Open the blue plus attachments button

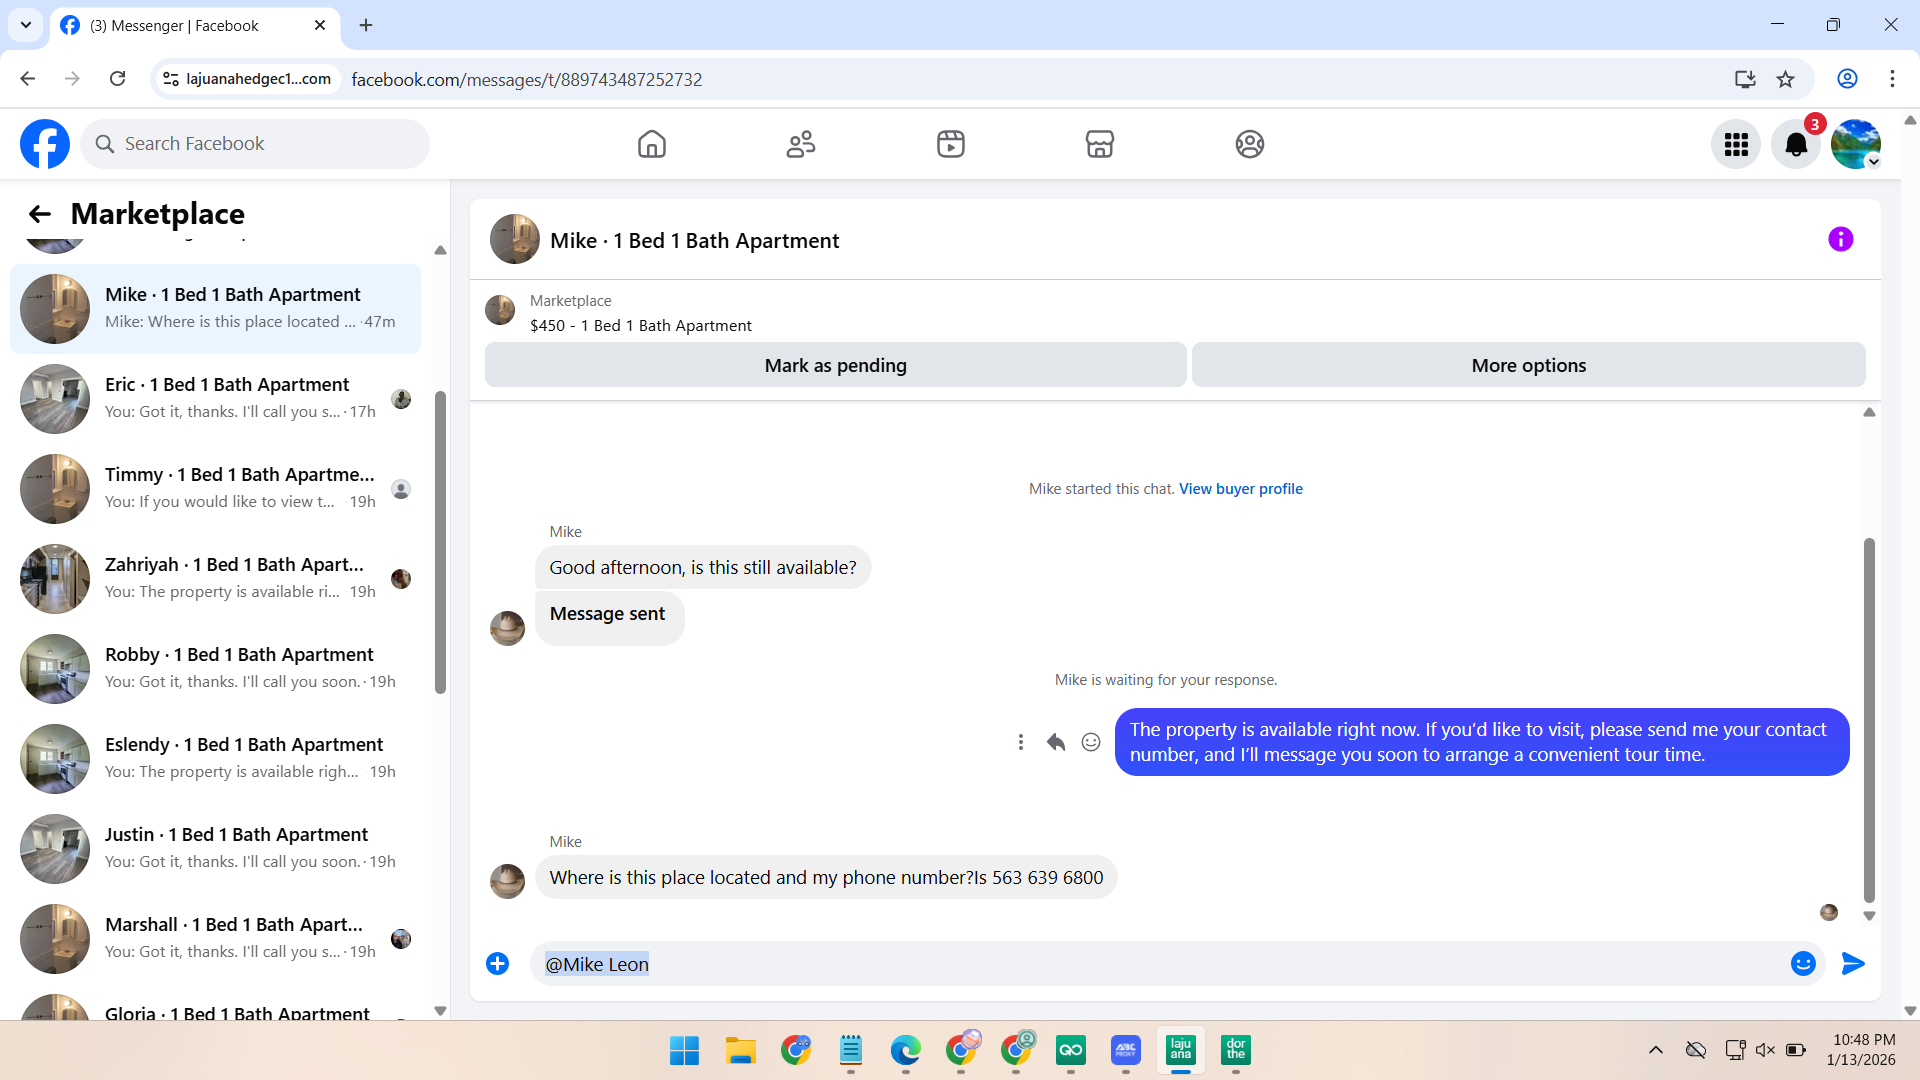pos(497,963)
